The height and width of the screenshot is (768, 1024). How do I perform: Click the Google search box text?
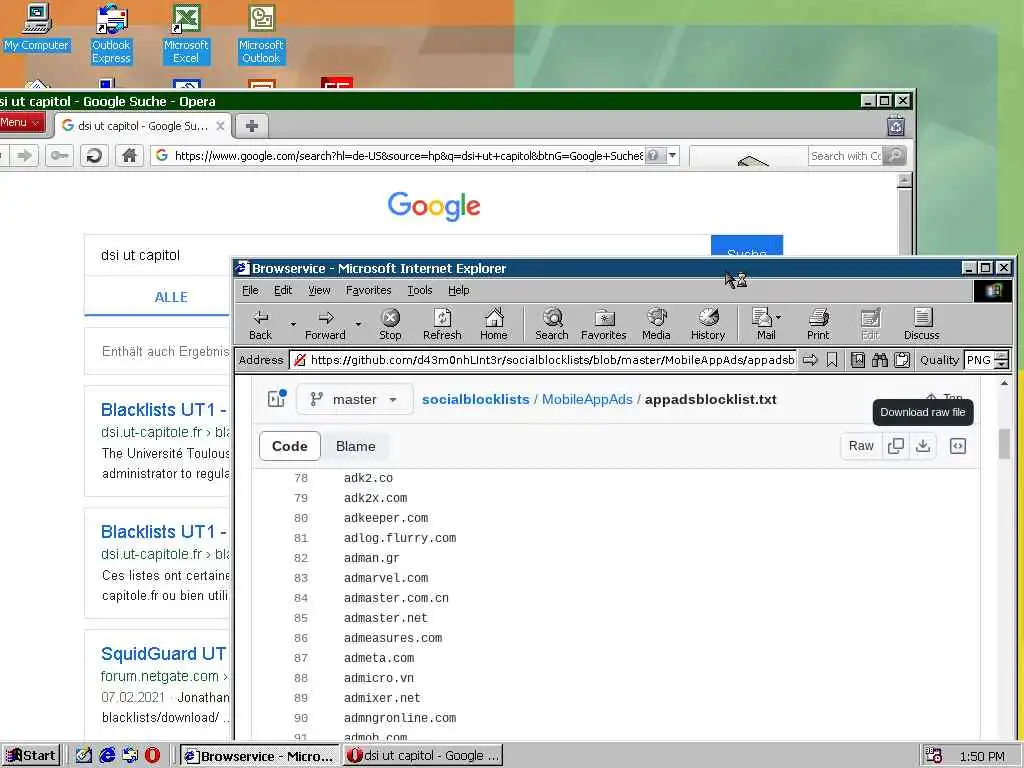click(x=140, y=255)
